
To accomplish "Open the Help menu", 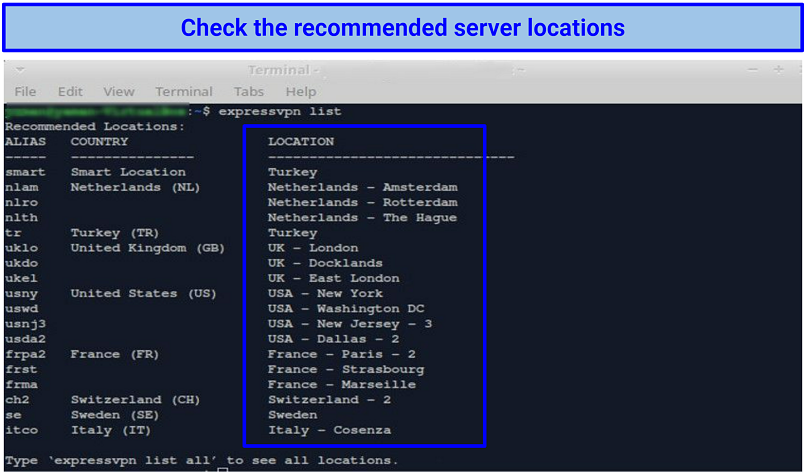I will pos(301,92).
